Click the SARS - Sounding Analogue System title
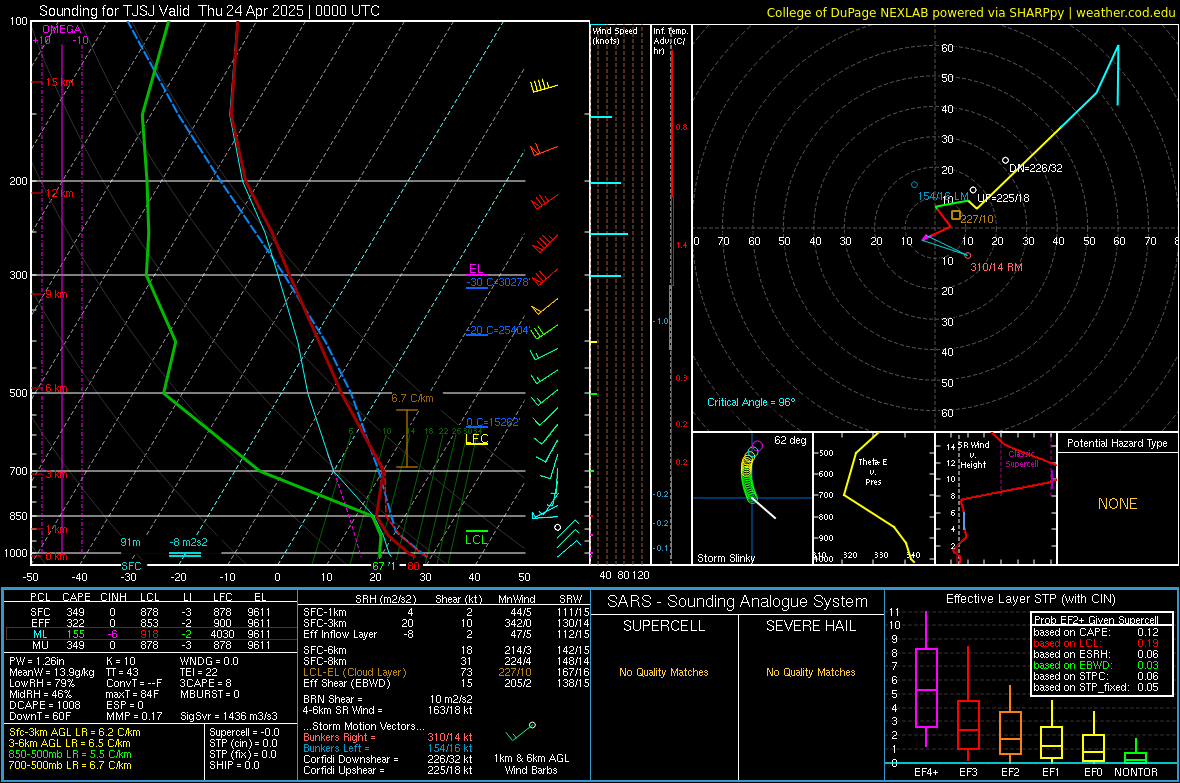 738,602
